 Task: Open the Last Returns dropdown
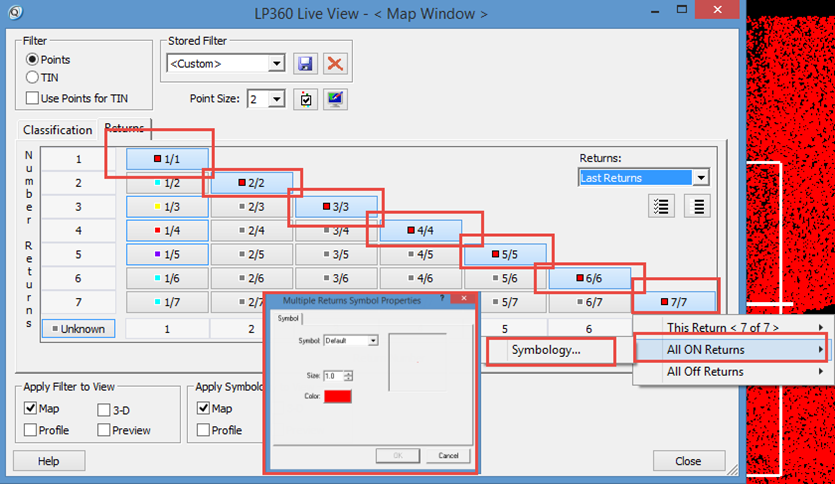701,178
